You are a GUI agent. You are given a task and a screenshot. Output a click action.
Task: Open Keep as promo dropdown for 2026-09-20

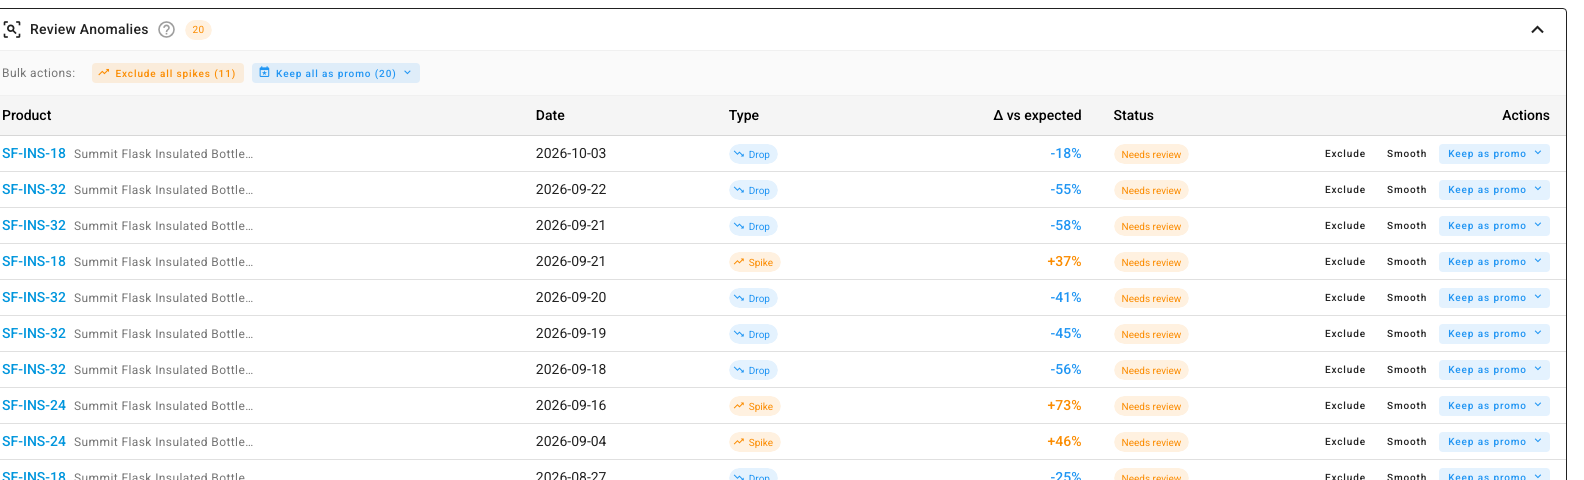(1494, 298)
